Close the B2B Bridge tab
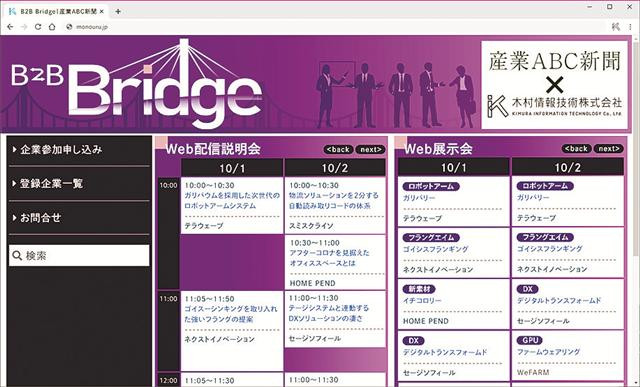Screen dimensions: 640x387 pos(102,11)
